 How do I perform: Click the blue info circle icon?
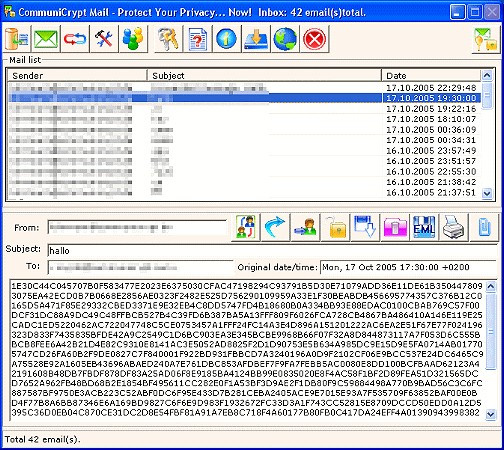click(227, 39)
